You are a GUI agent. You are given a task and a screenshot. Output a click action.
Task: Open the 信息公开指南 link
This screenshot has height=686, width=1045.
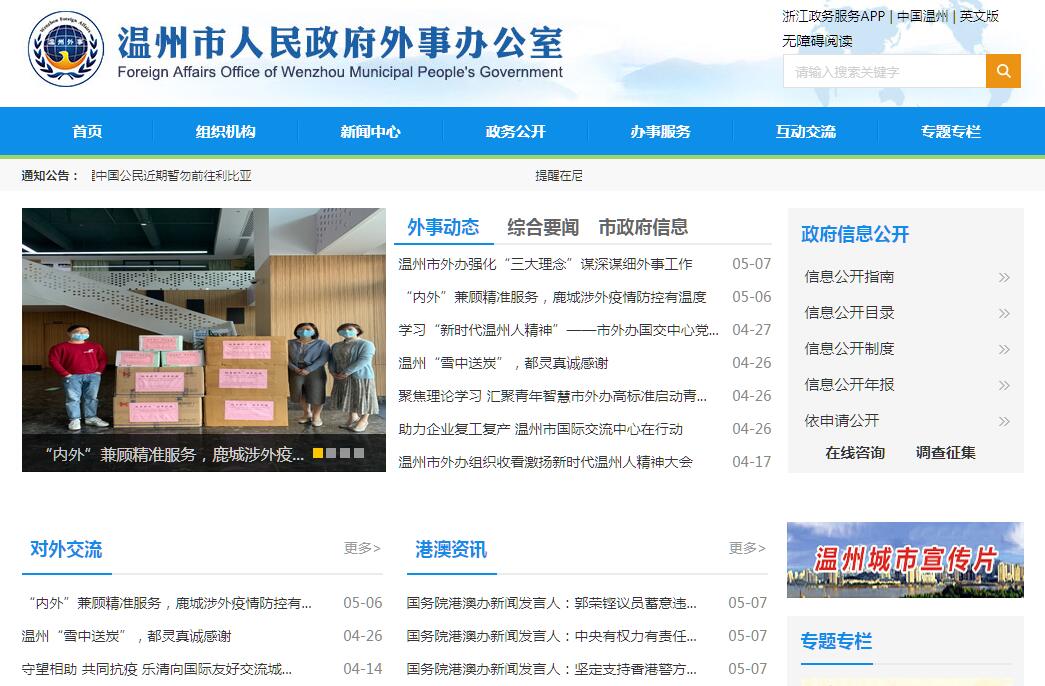[x=849, y=277]
